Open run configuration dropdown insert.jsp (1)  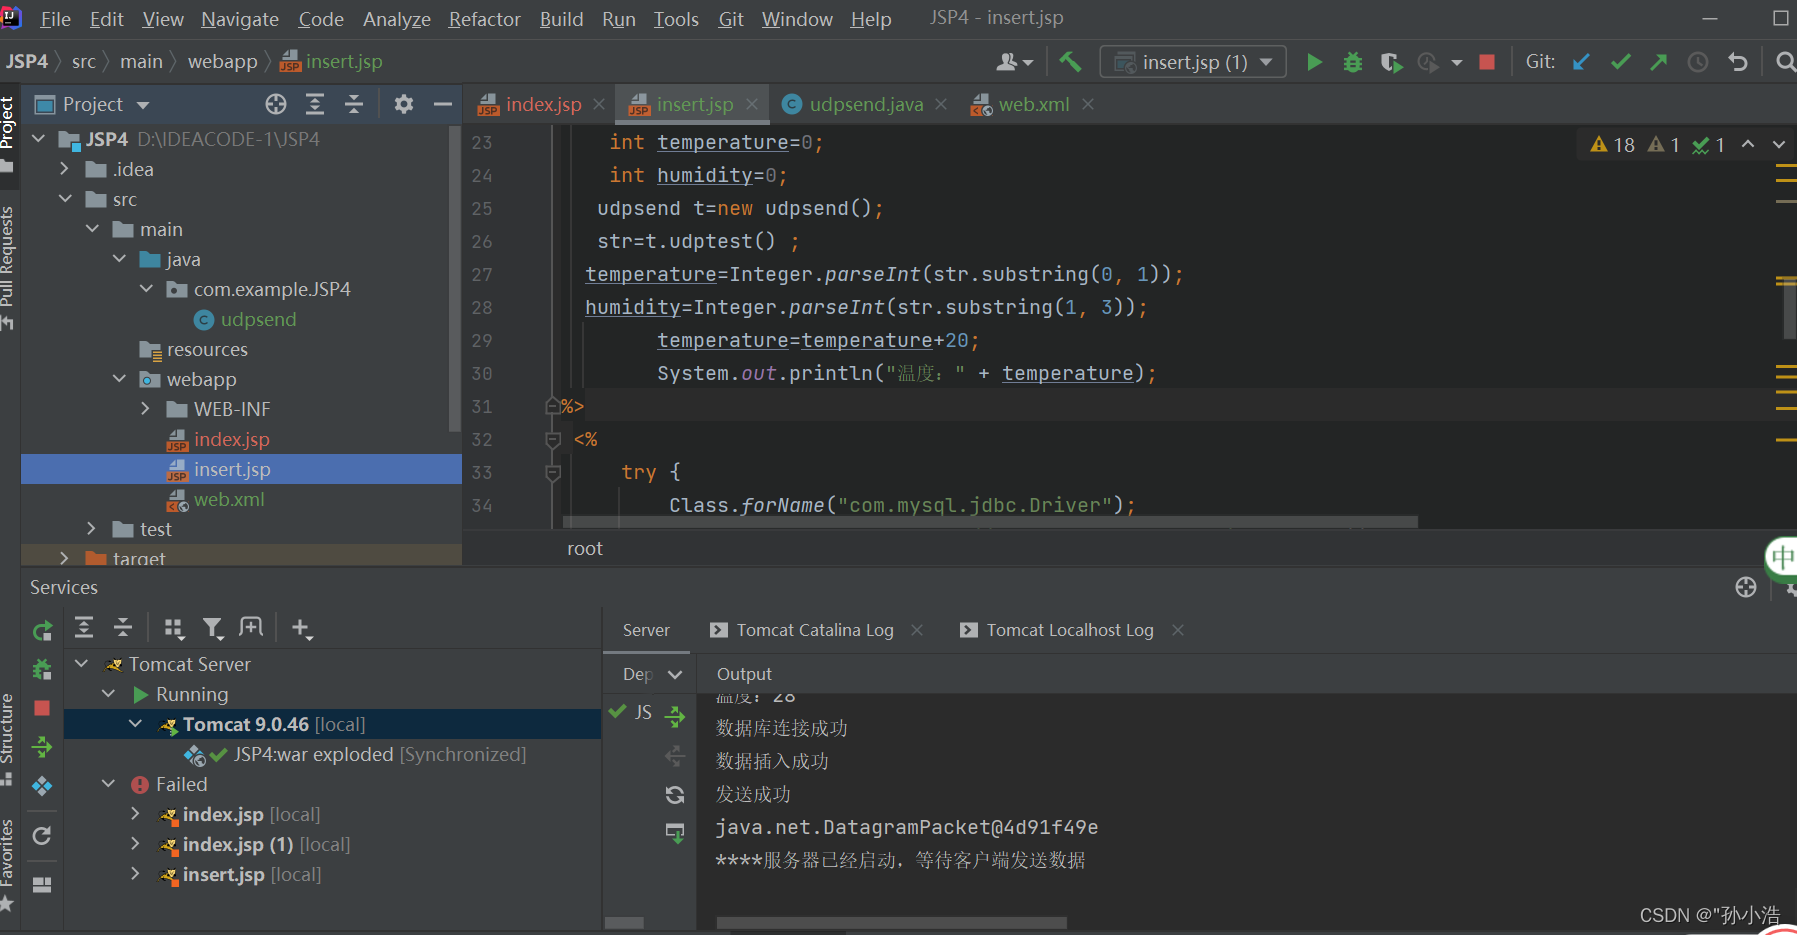pyautogui.click(x=1193, y=62)
